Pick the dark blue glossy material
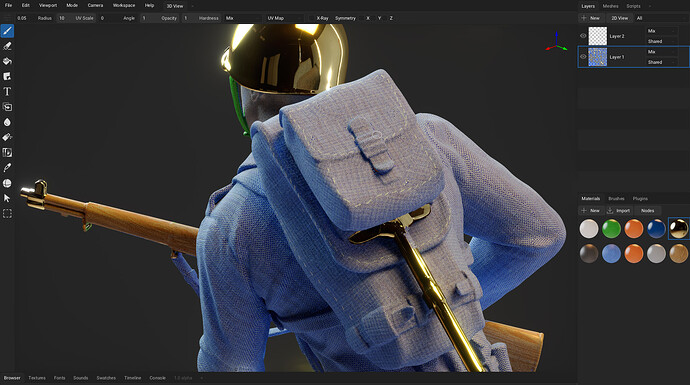This screenshot has height=385, width=690. click(x=656, y=229)
